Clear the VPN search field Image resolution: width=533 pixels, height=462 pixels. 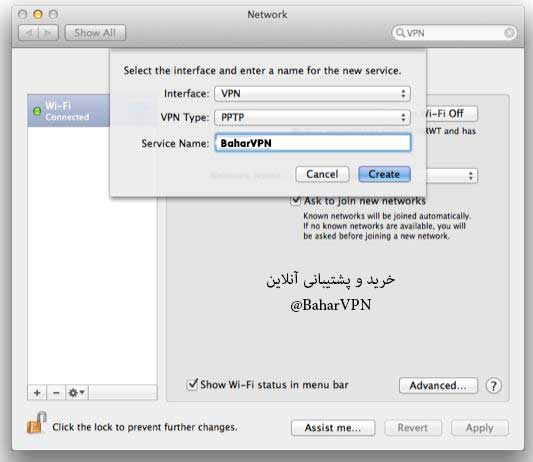pyautogui.click(x=509, y=33)
